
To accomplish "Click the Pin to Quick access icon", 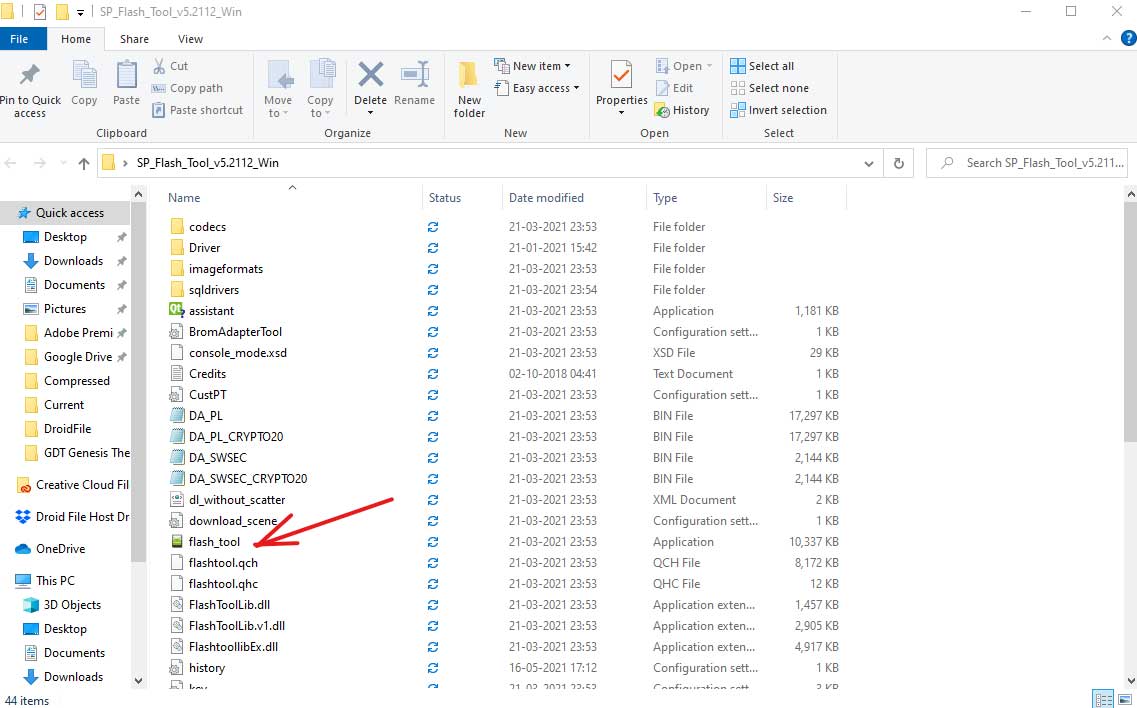I will coord(30,74).
